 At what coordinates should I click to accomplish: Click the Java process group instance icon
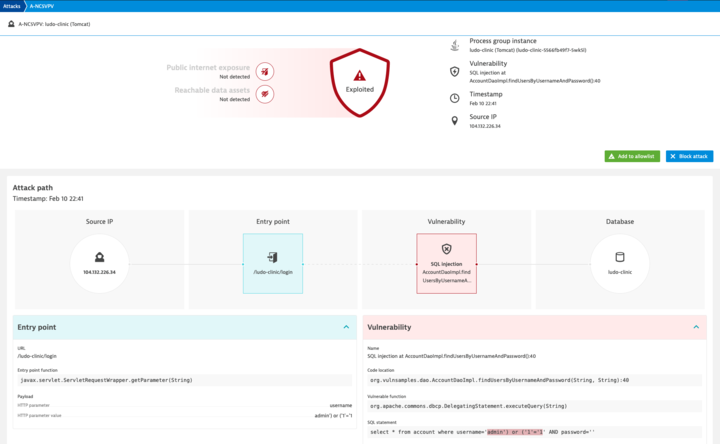[455, 45]
